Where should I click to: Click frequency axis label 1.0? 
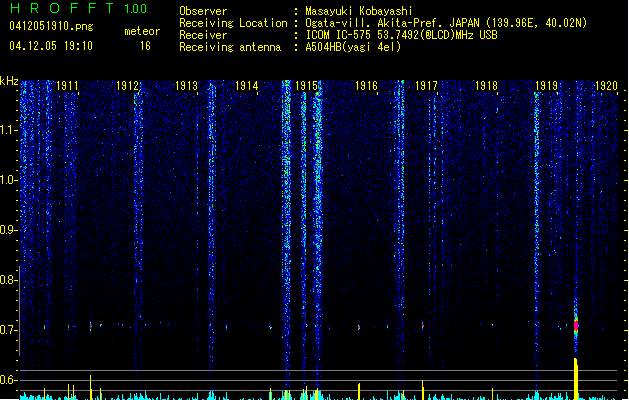tap(8, 180)
